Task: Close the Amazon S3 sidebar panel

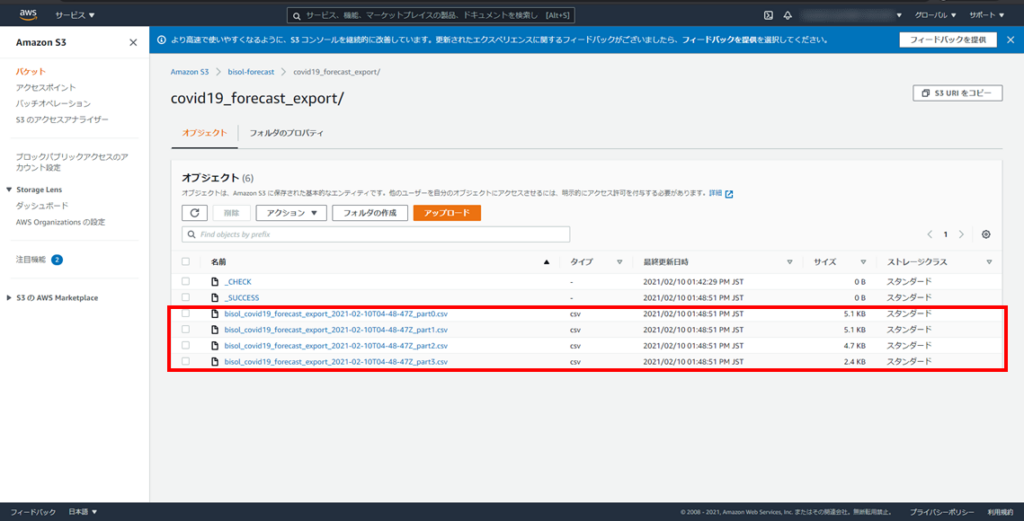Action: coord(133,42)
